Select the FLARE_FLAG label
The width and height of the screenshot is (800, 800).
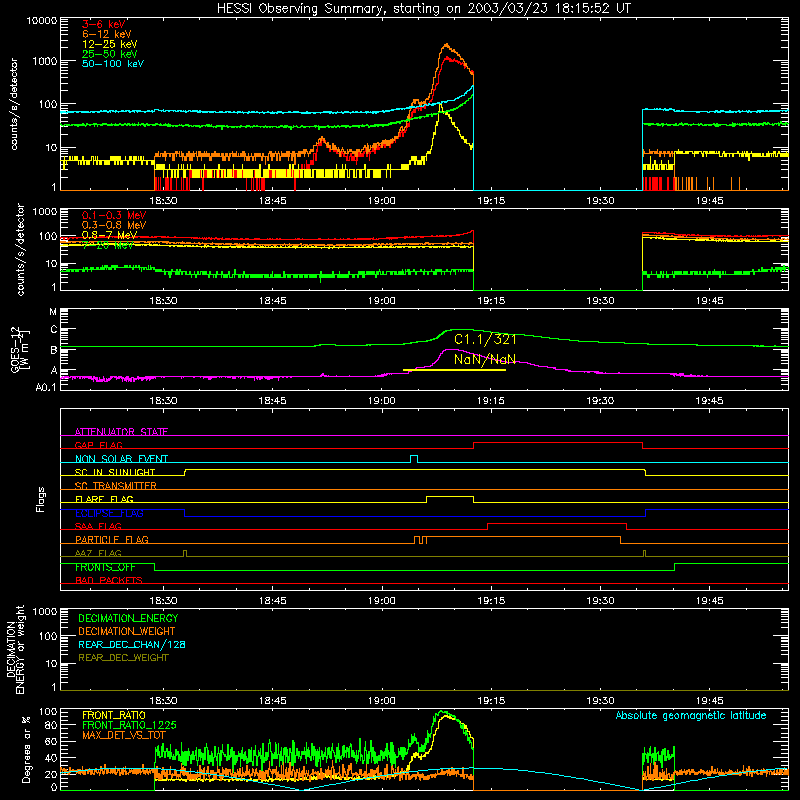(x=104, y=499)
